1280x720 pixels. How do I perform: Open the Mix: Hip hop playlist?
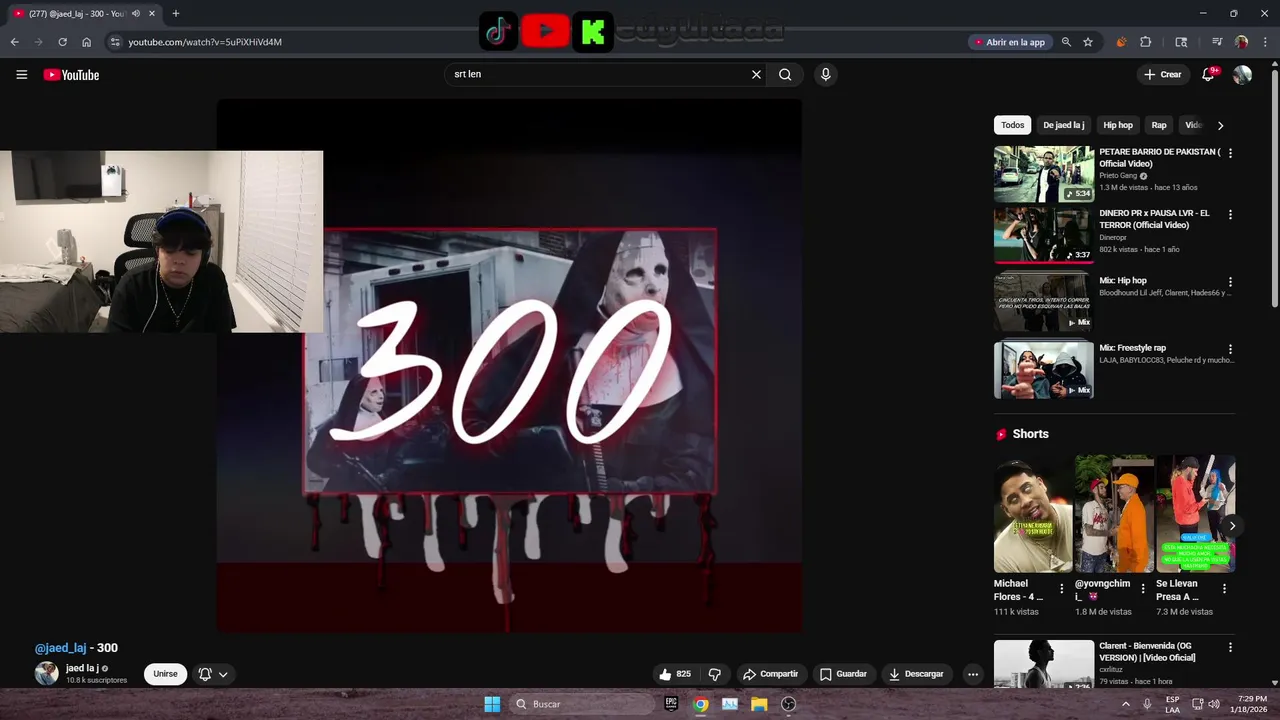click(x=1044, y=302)
